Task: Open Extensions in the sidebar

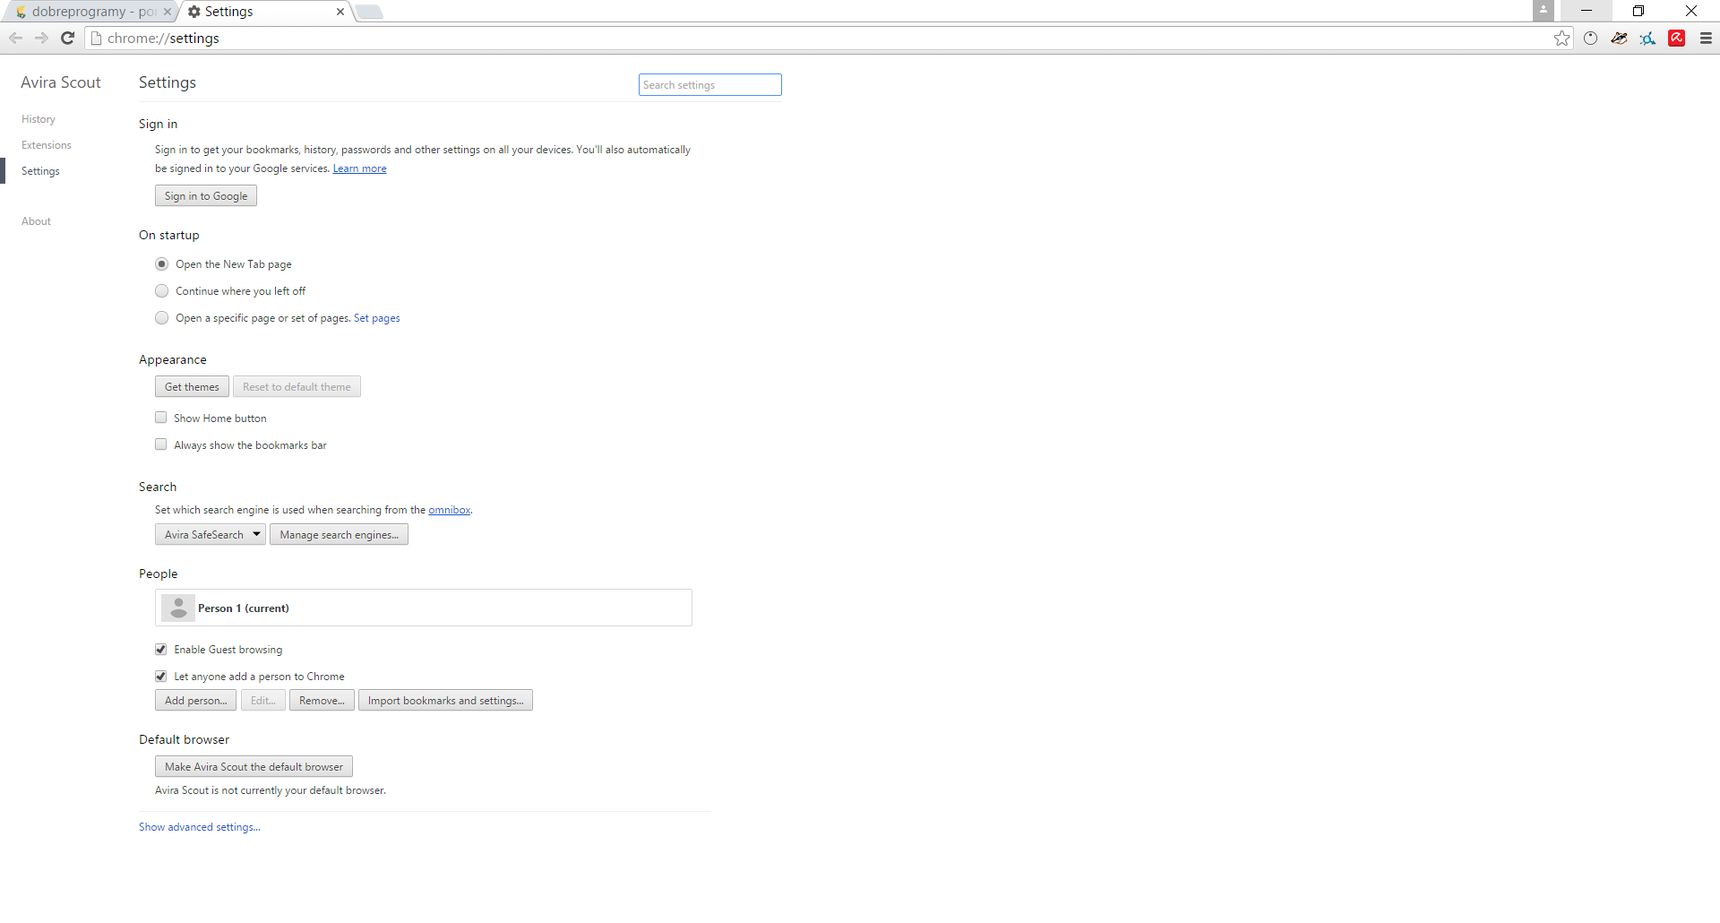Action: coord(46,145)
